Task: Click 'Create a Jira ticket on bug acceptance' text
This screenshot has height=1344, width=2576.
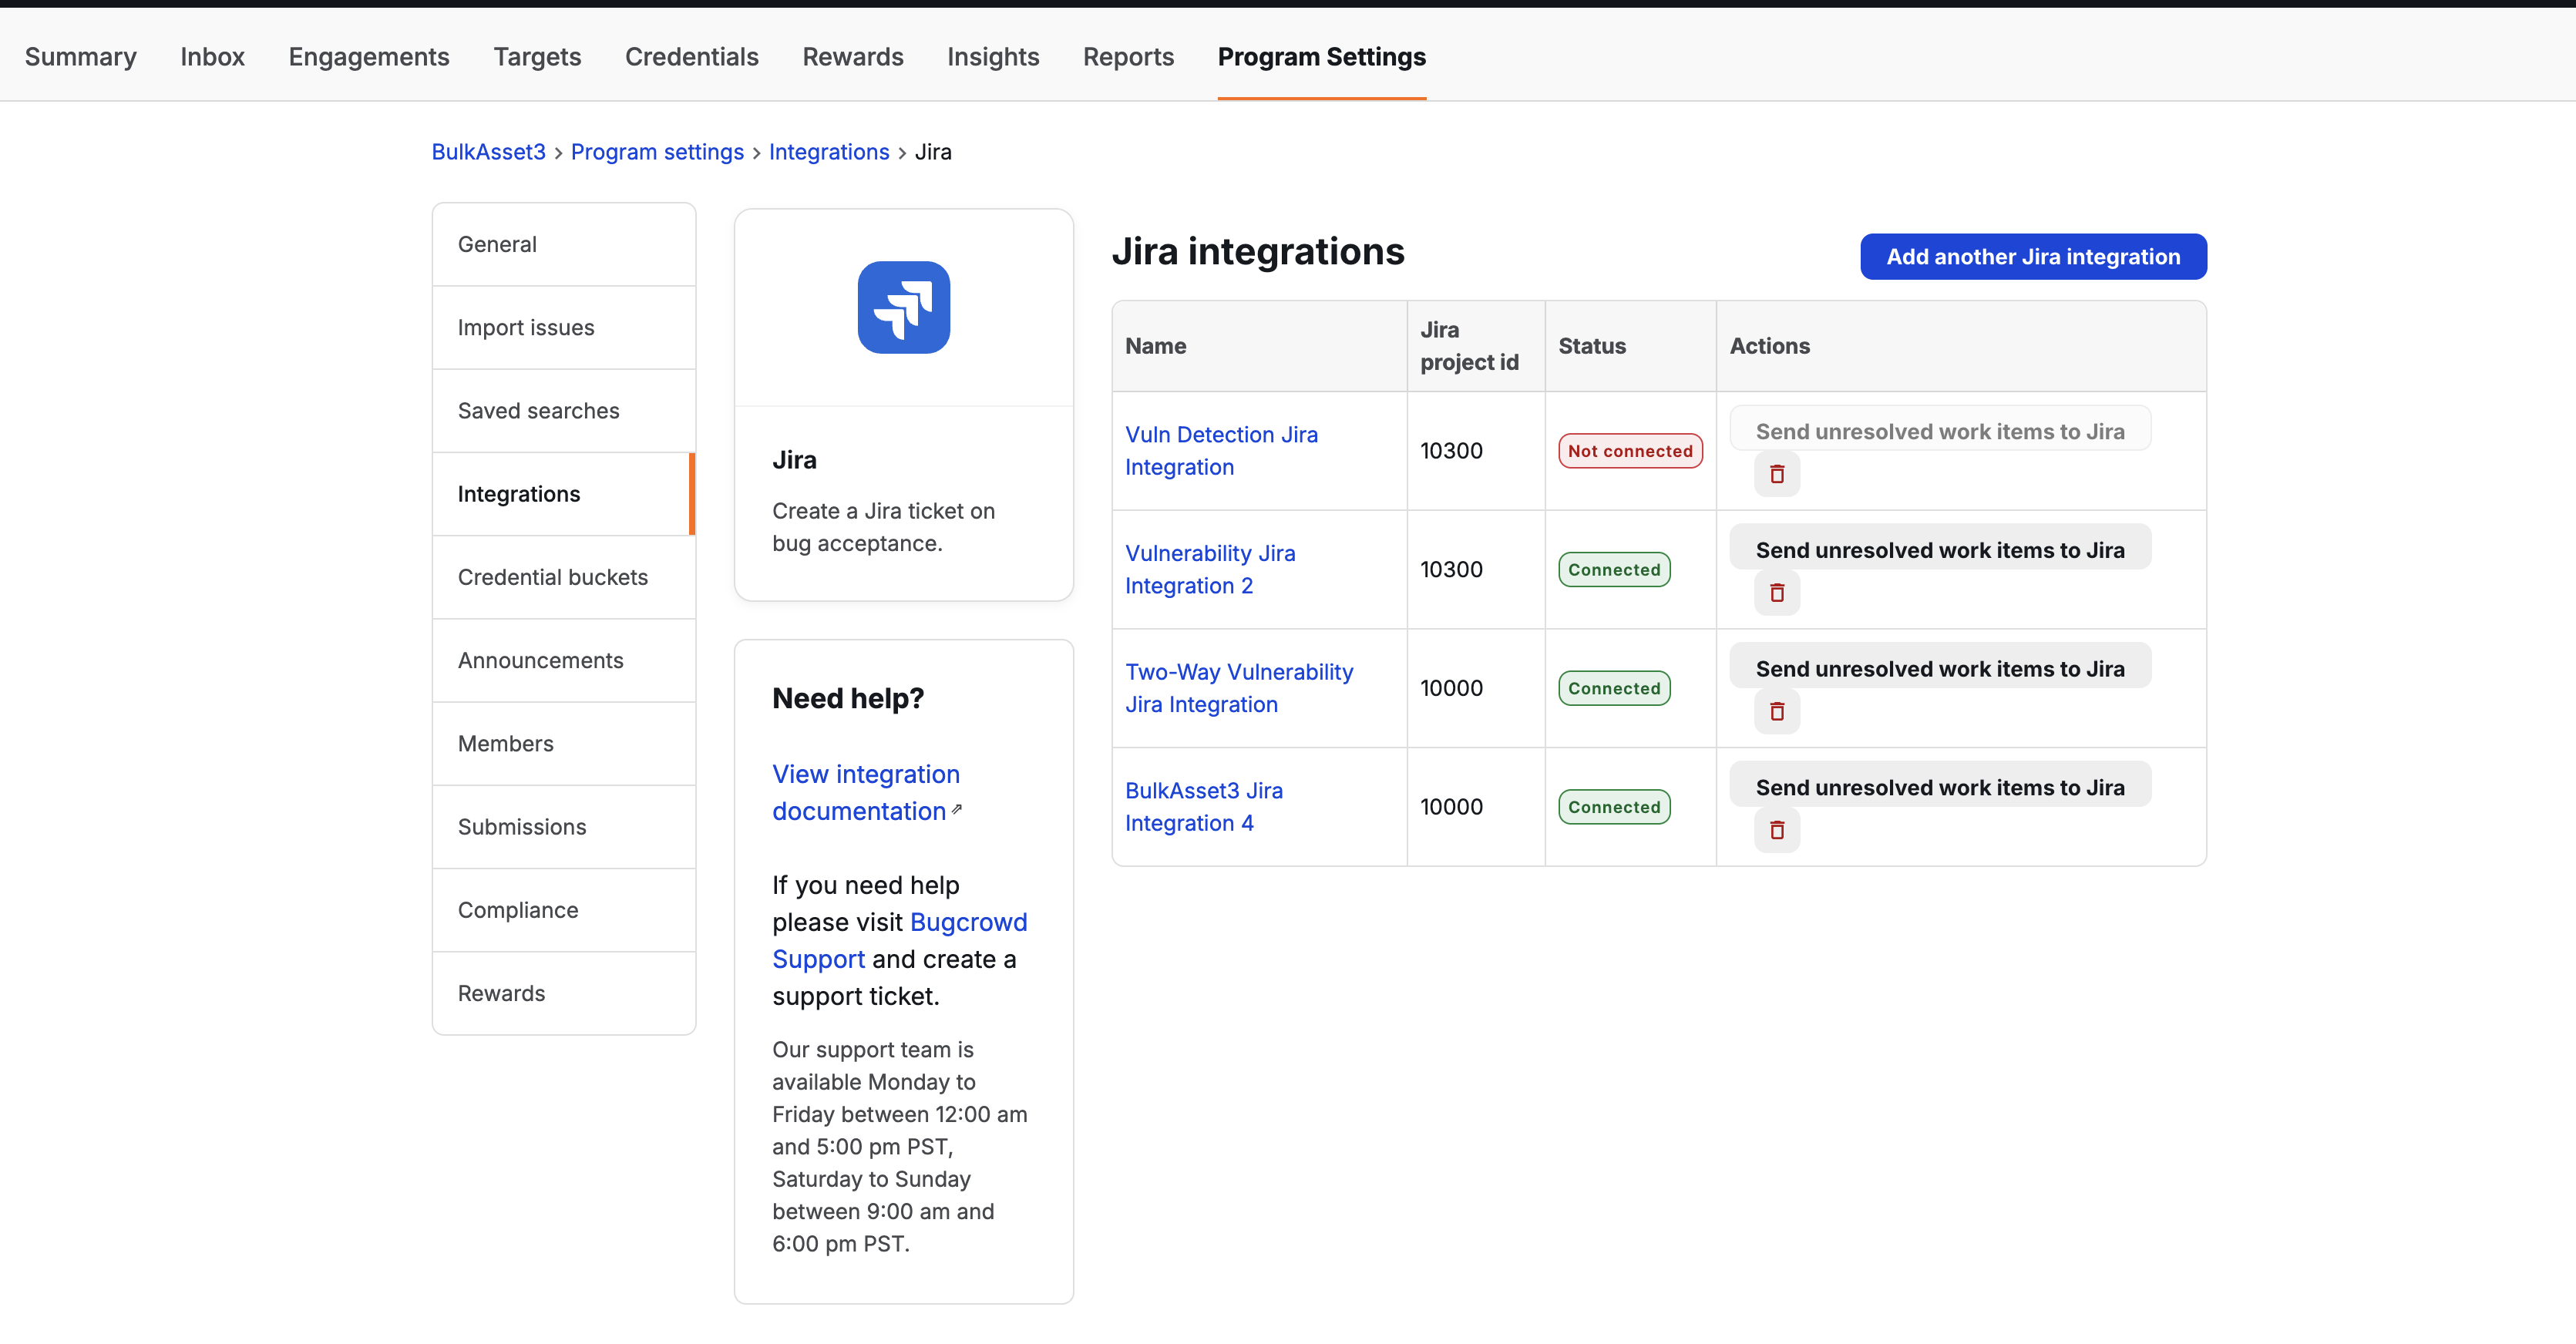Action: click(x=883, y=527)
